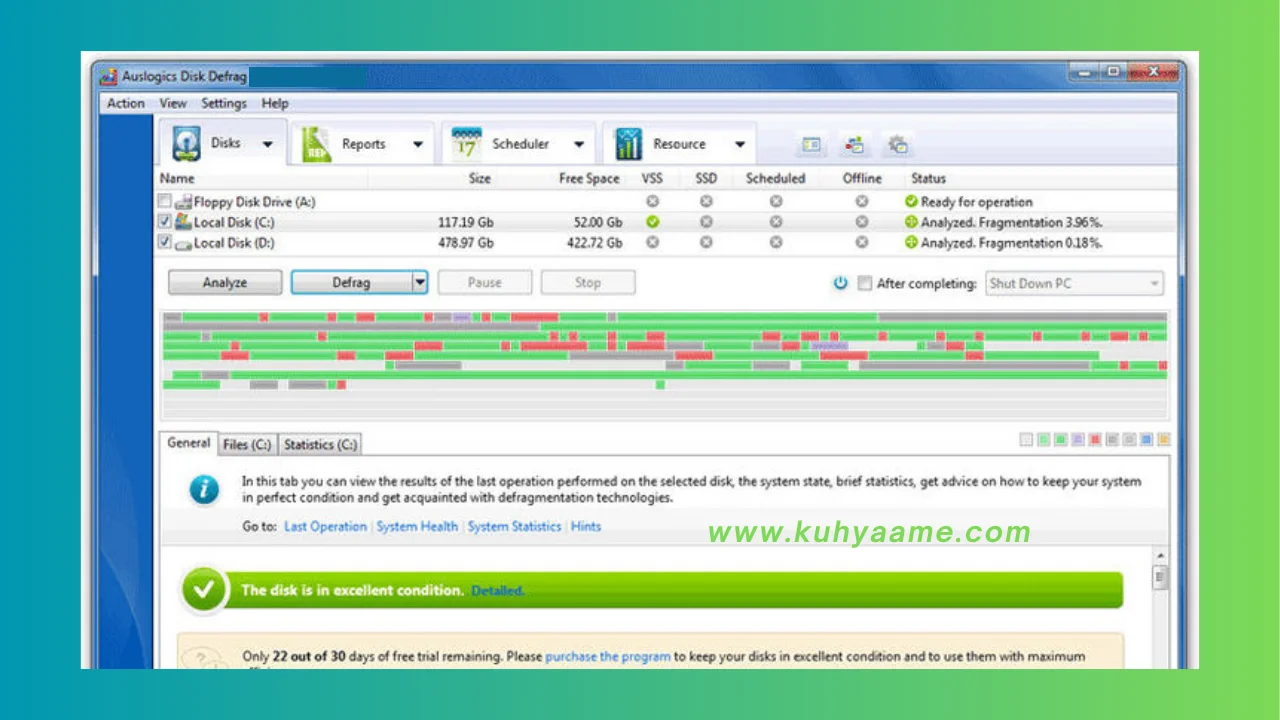Click the Analyze button
1280x720 pixels.
[225, 283]
